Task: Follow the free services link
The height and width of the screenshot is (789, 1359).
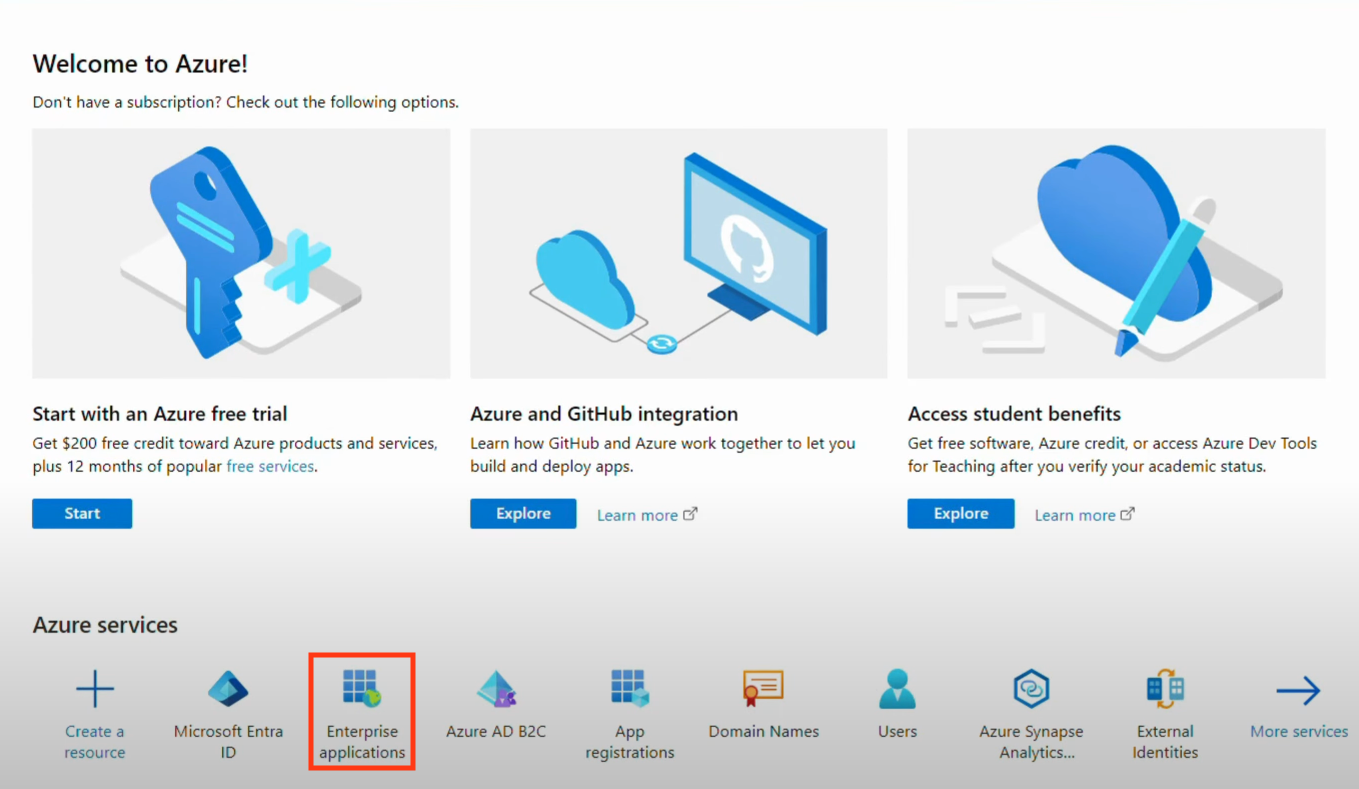Action: click(x=270, y=466)
